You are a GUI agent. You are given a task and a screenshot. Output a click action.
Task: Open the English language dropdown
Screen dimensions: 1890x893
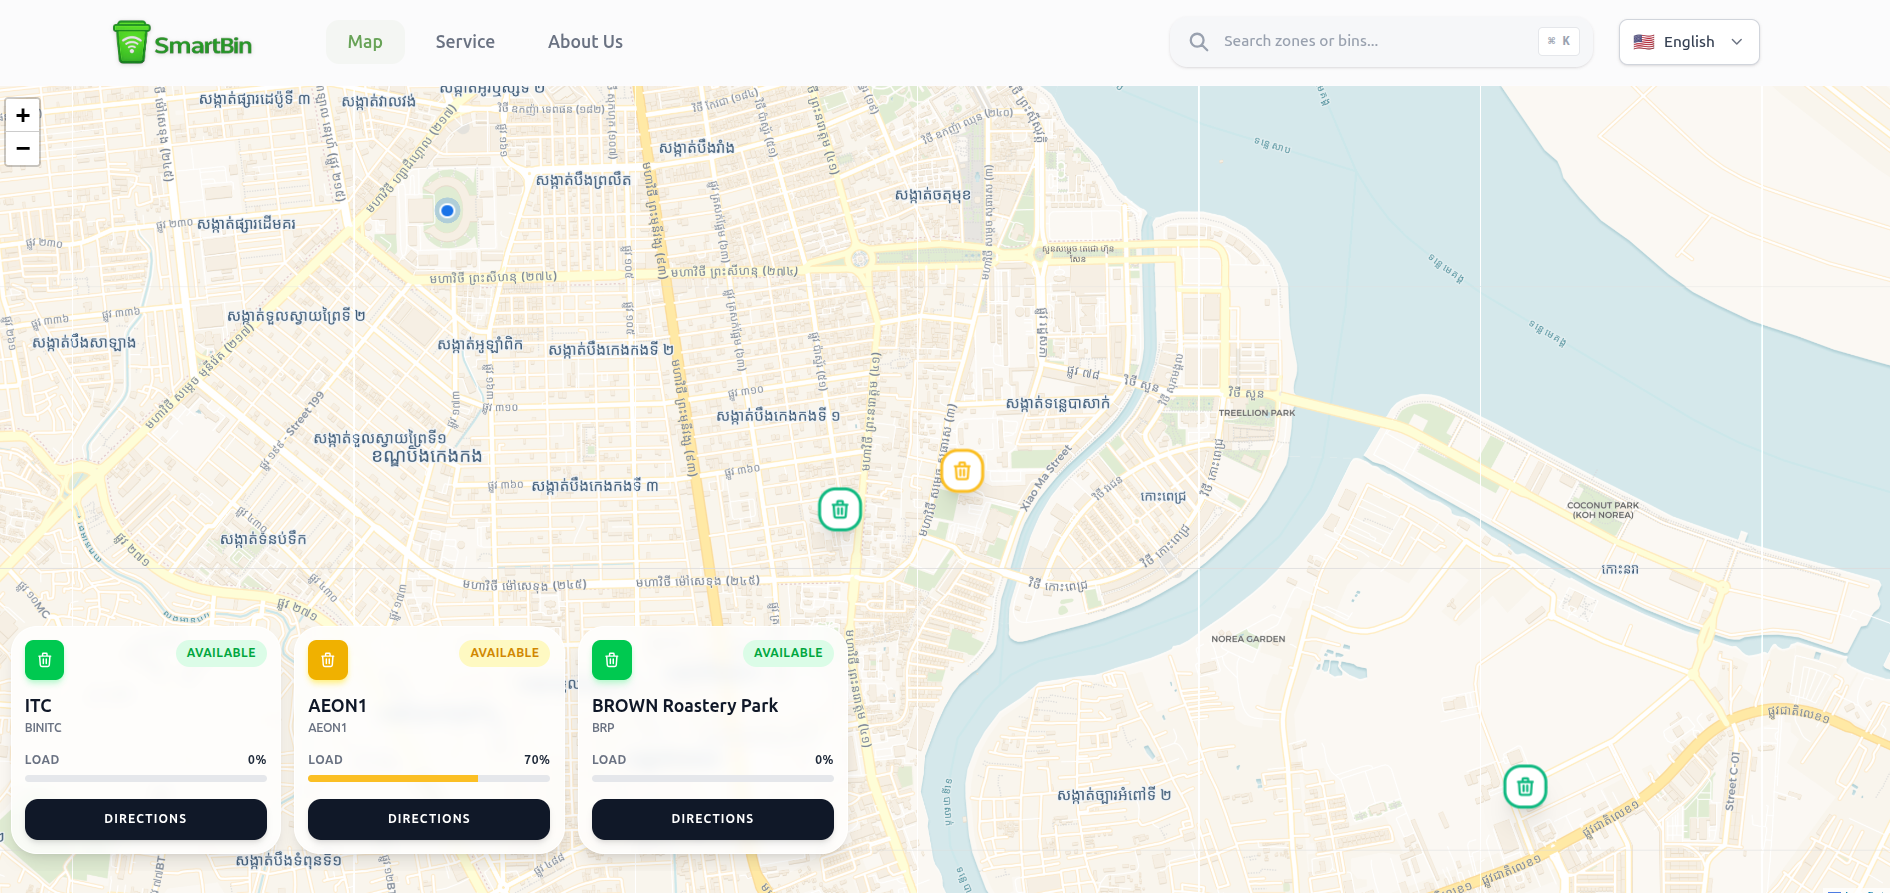[x=1689, y=42]
